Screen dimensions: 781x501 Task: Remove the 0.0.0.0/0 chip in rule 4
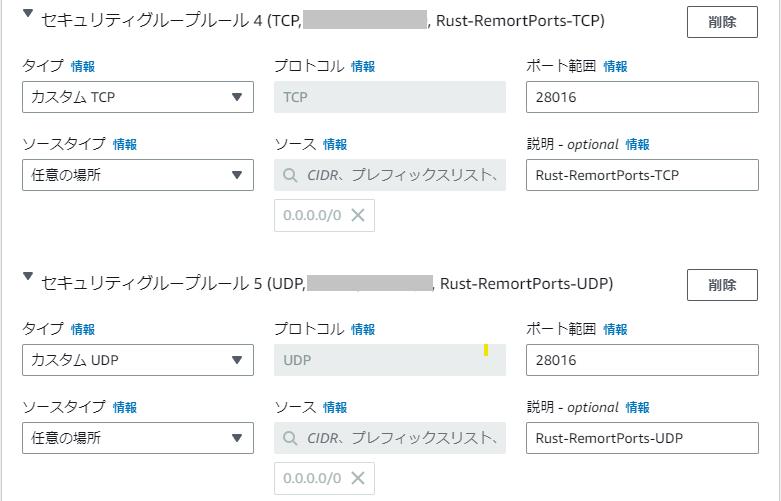click(357, 215)
